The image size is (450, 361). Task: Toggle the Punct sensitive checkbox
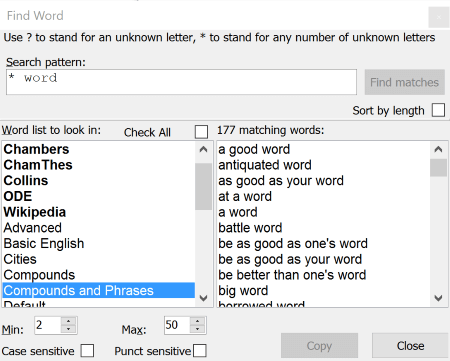[200, 351]
